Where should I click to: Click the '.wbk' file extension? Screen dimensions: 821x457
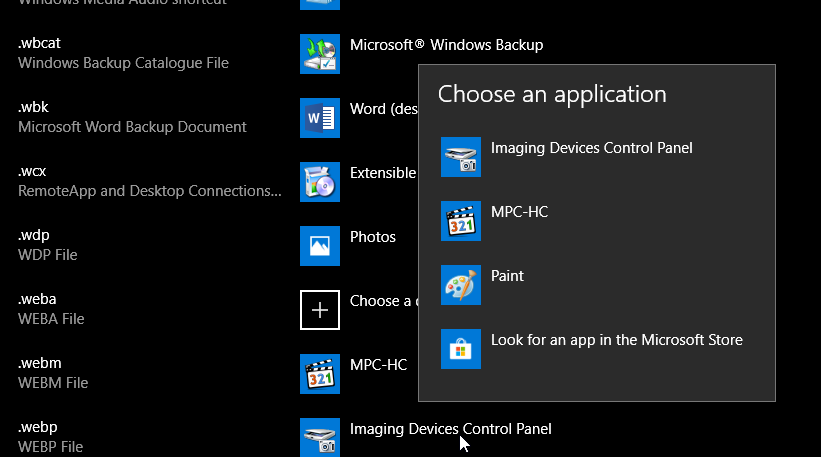33,107
